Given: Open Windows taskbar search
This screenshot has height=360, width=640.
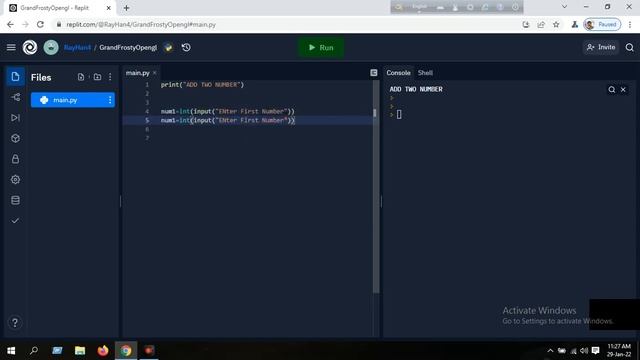Looking at the screenshot, I should pyautogui.click(x=34, y=350).
